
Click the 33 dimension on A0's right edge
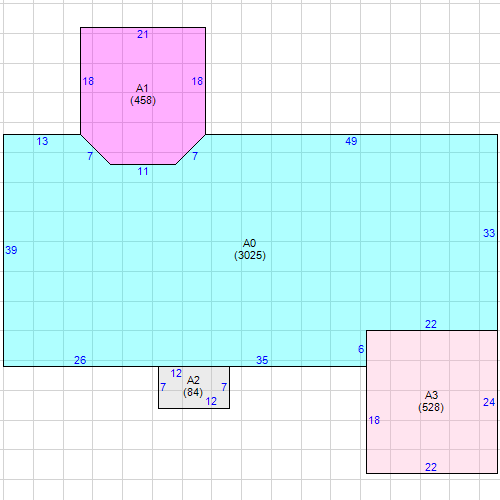(x=489, y=233)
